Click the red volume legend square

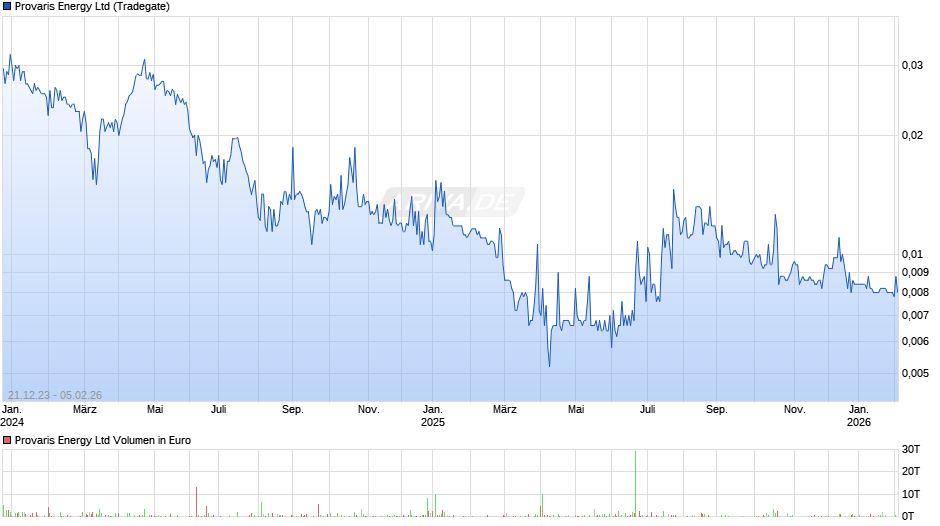coord(7,440)
